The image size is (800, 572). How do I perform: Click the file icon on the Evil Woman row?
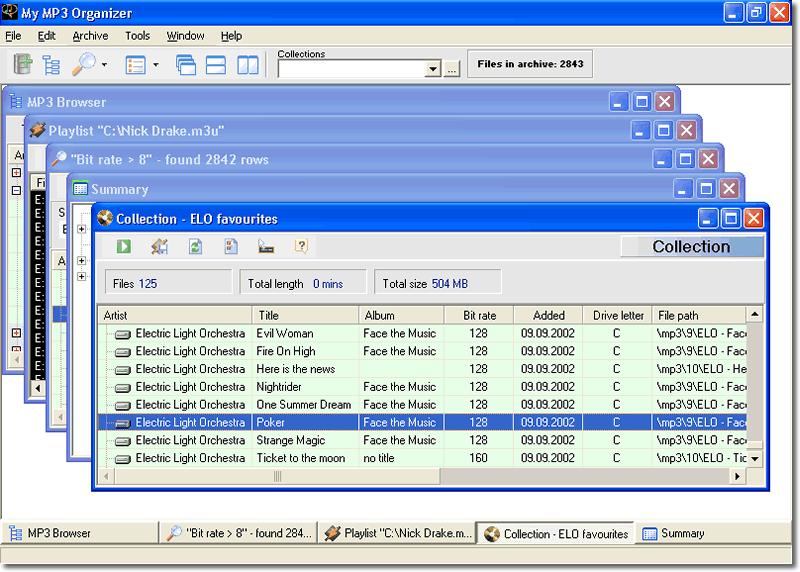[122, 334]
